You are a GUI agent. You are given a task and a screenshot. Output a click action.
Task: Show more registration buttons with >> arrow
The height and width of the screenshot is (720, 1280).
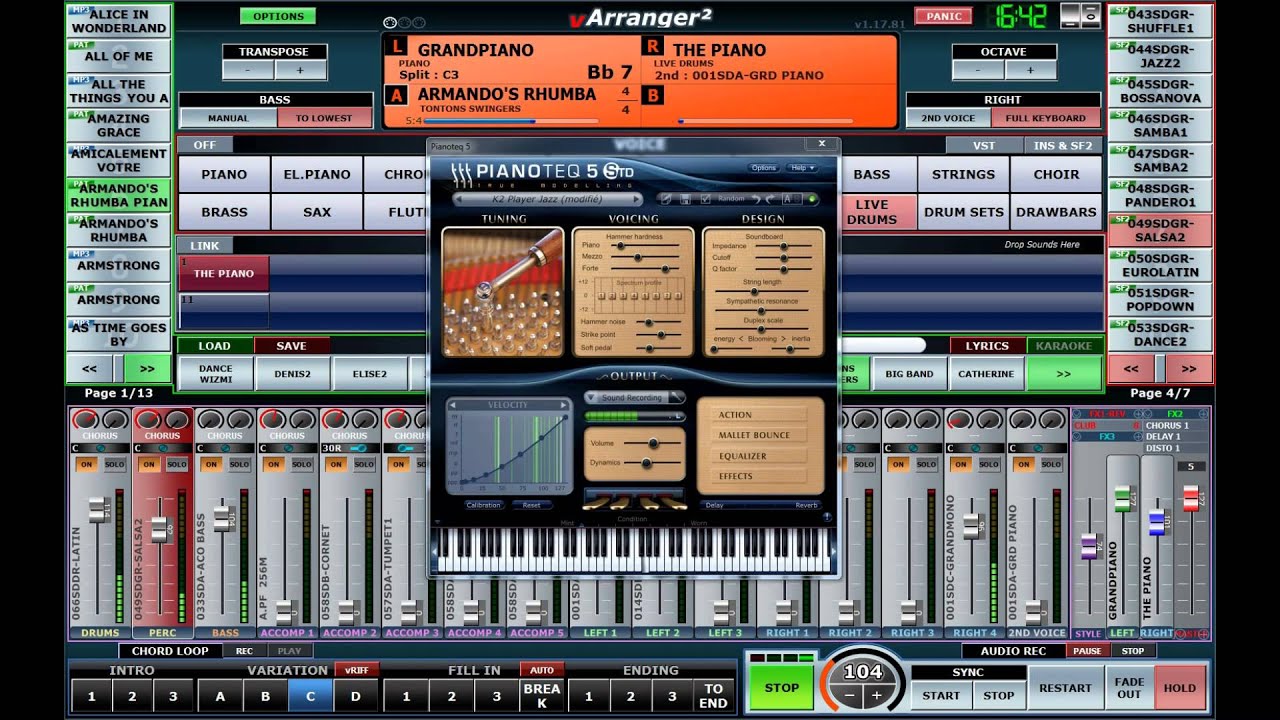tap(1064, 374)
